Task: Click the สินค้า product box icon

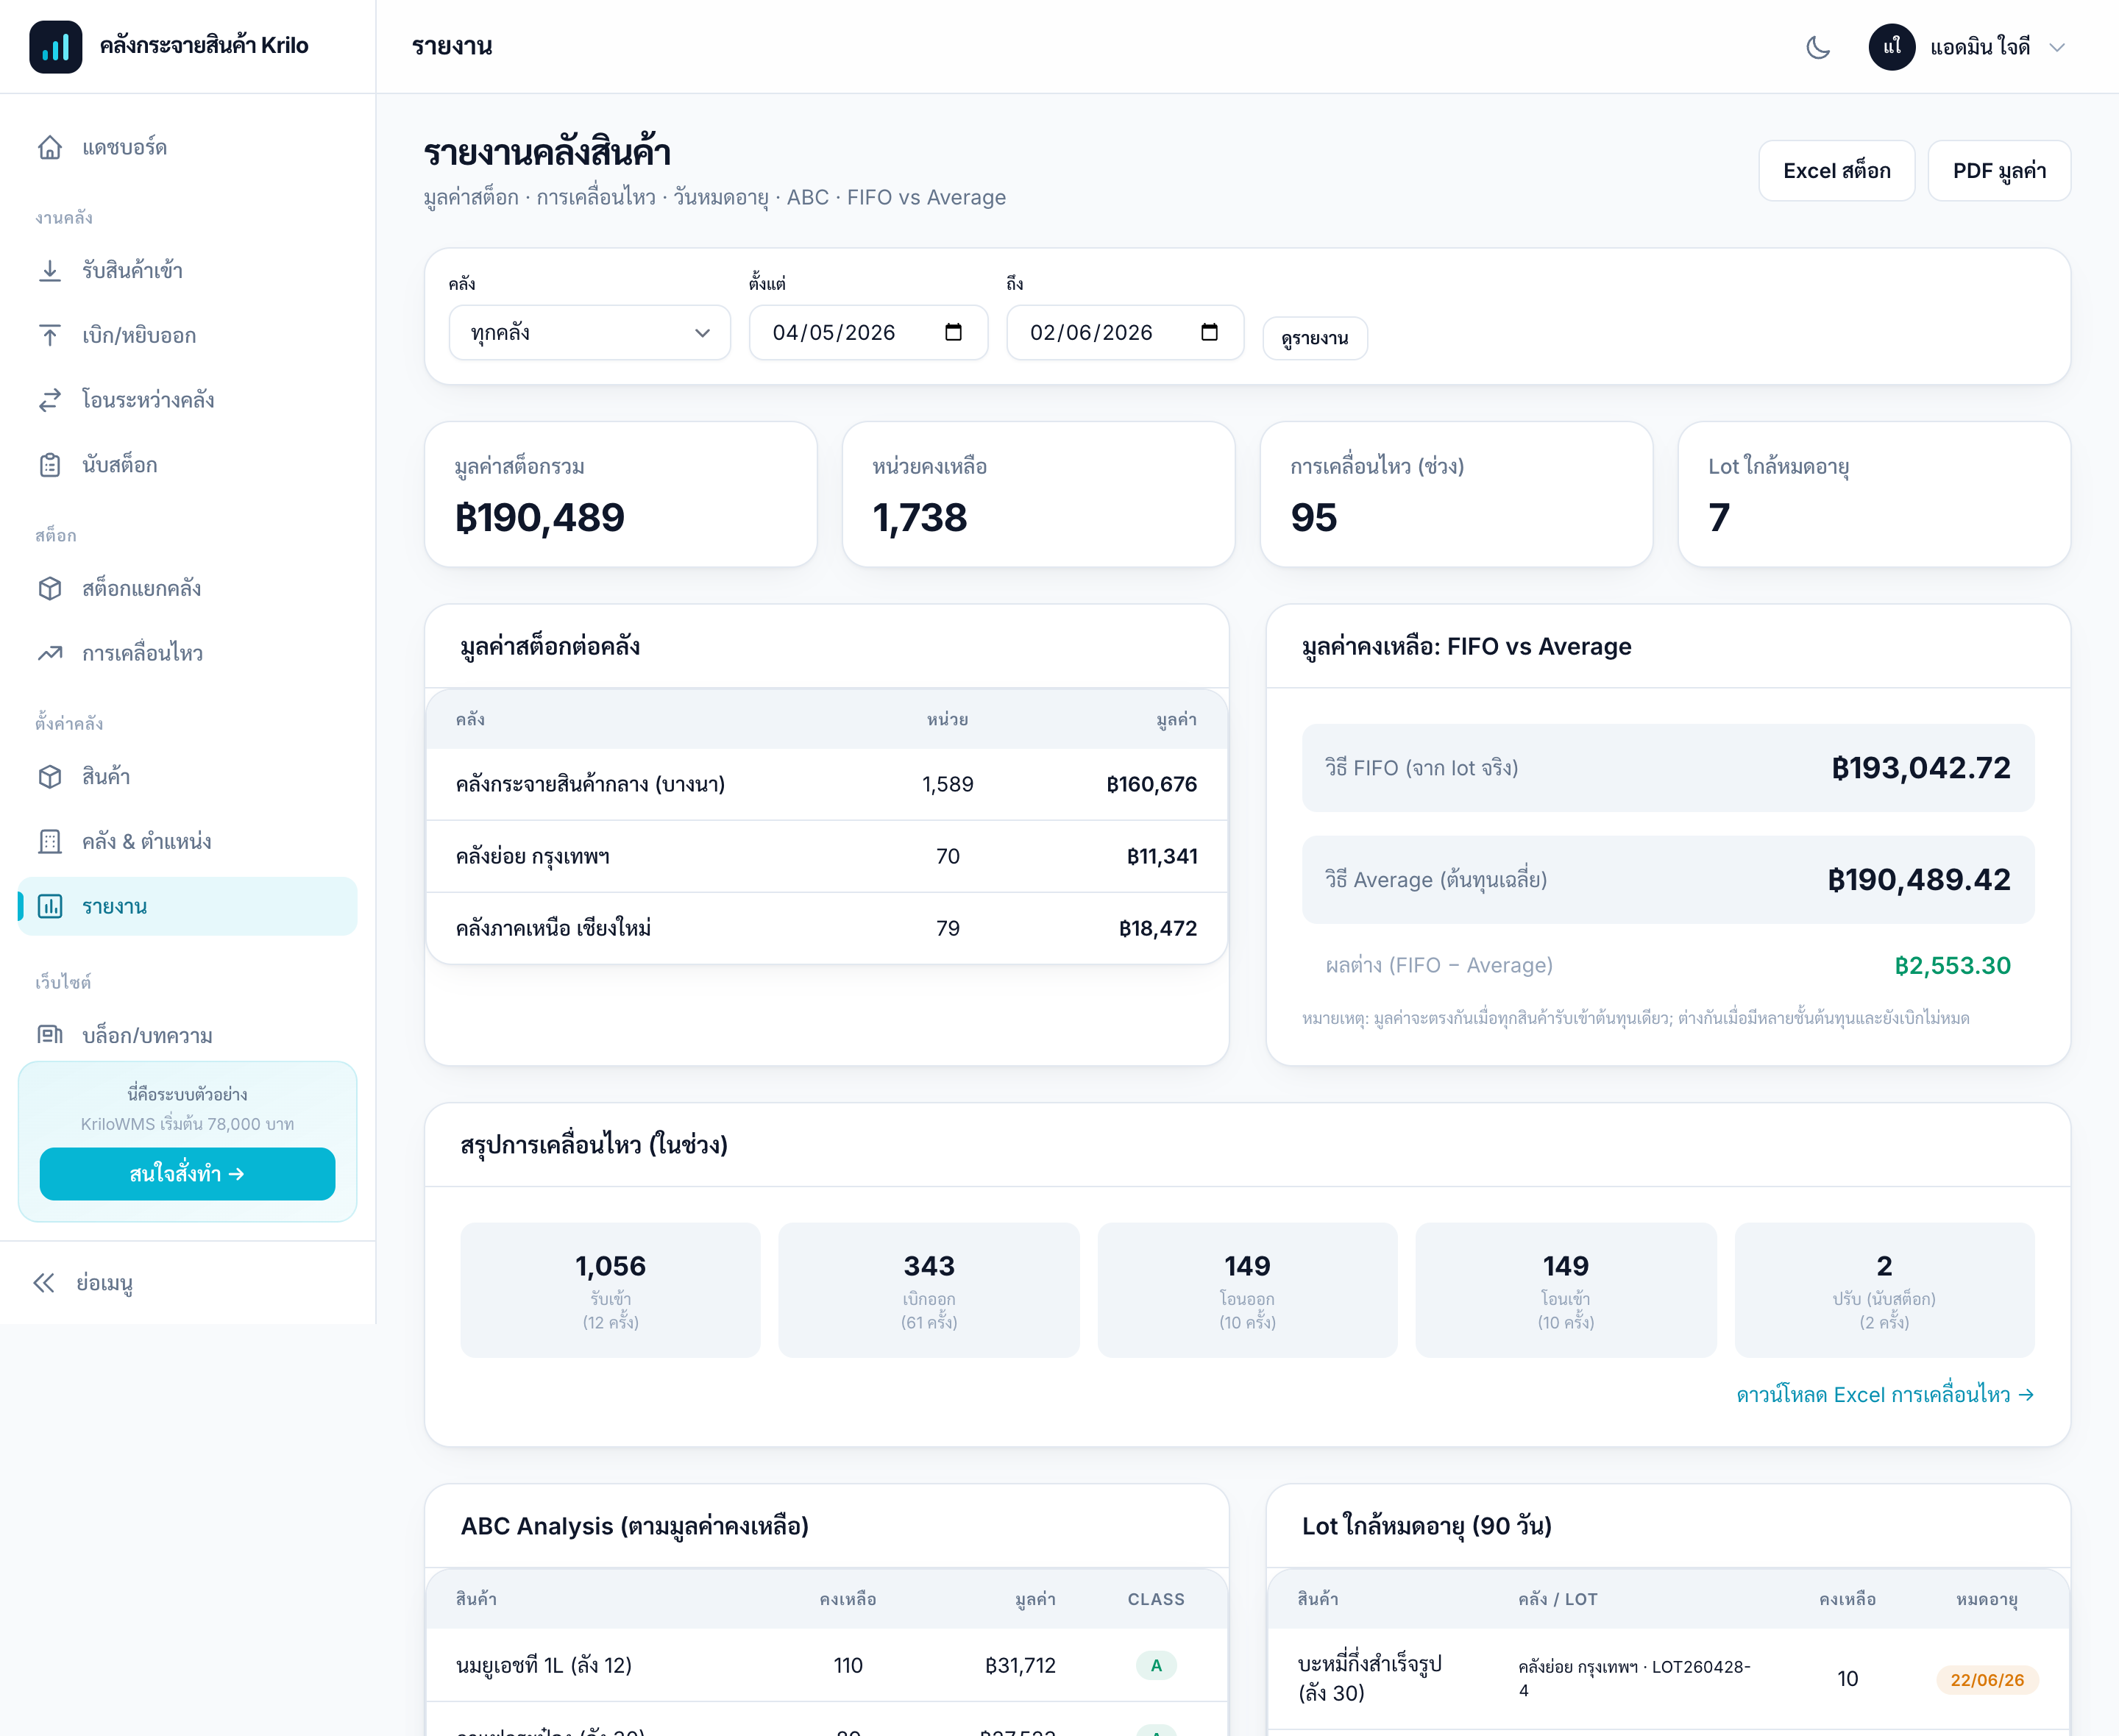Action: [x=50, y=776]
